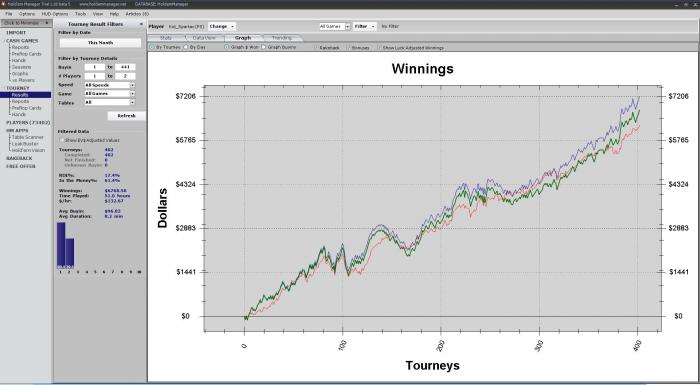700x385 pixels.
Task: Click the This Month date filter button
Action: [100, 43]
